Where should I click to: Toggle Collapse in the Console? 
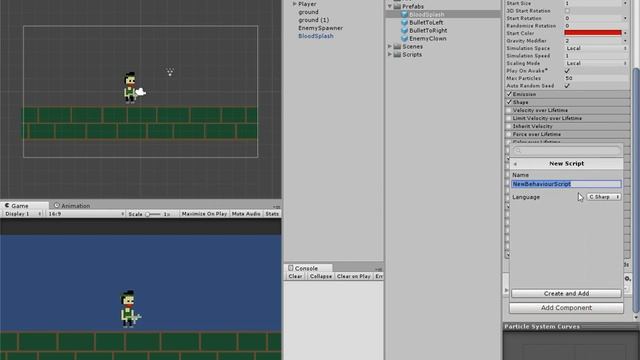click(x=320, y=276)
